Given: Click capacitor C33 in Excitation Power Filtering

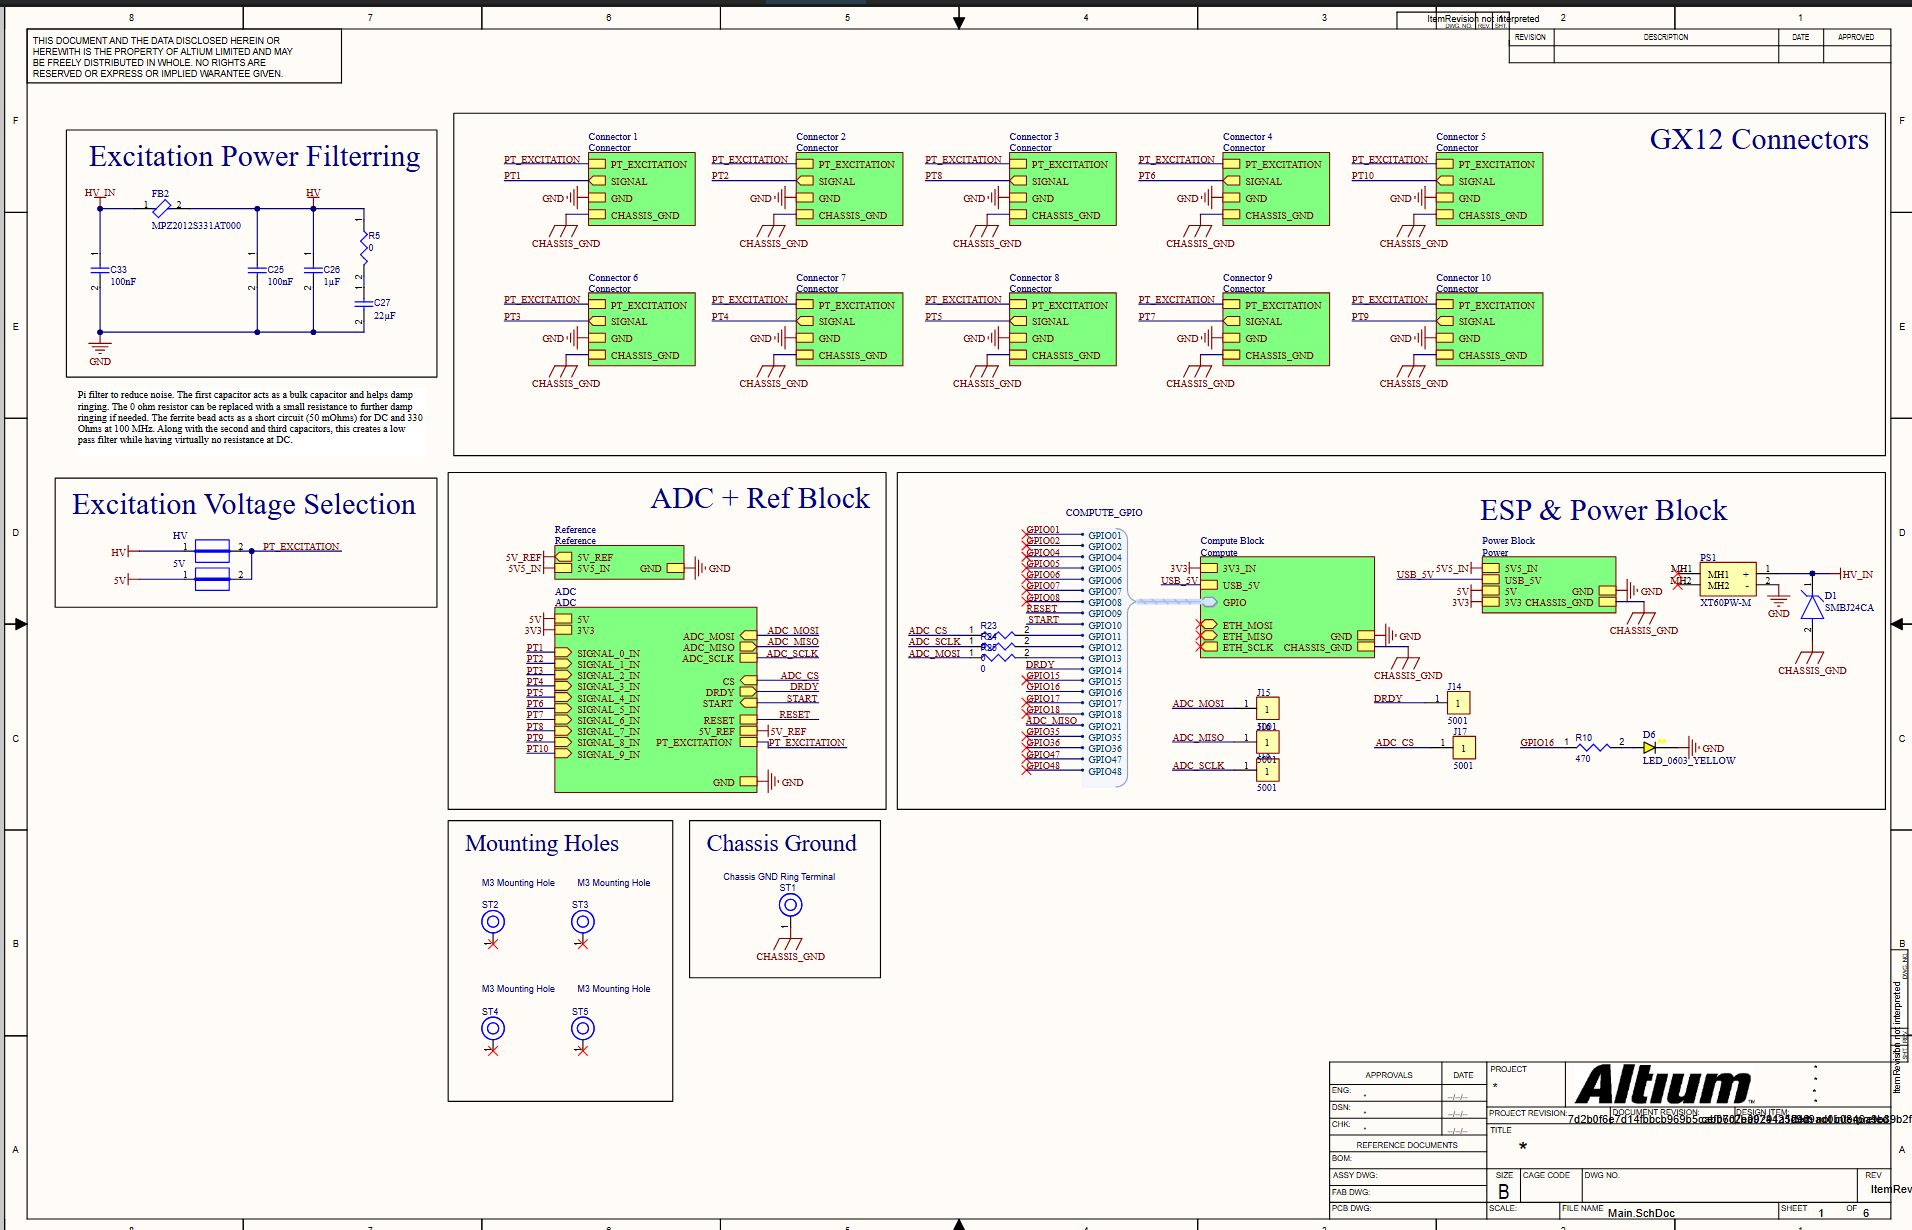Looking at the screenshot, I should (x=99, y=269).
